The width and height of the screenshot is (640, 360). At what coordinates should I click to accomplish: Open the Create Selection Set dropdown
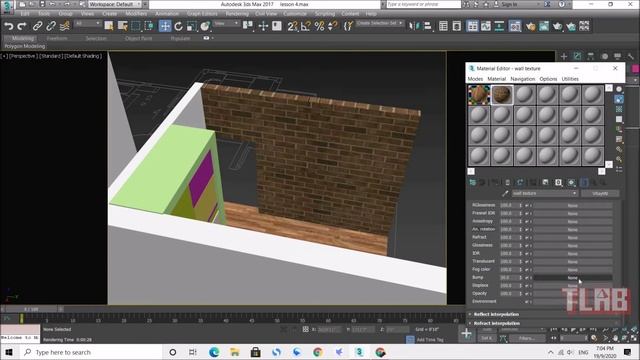[380, 23]
